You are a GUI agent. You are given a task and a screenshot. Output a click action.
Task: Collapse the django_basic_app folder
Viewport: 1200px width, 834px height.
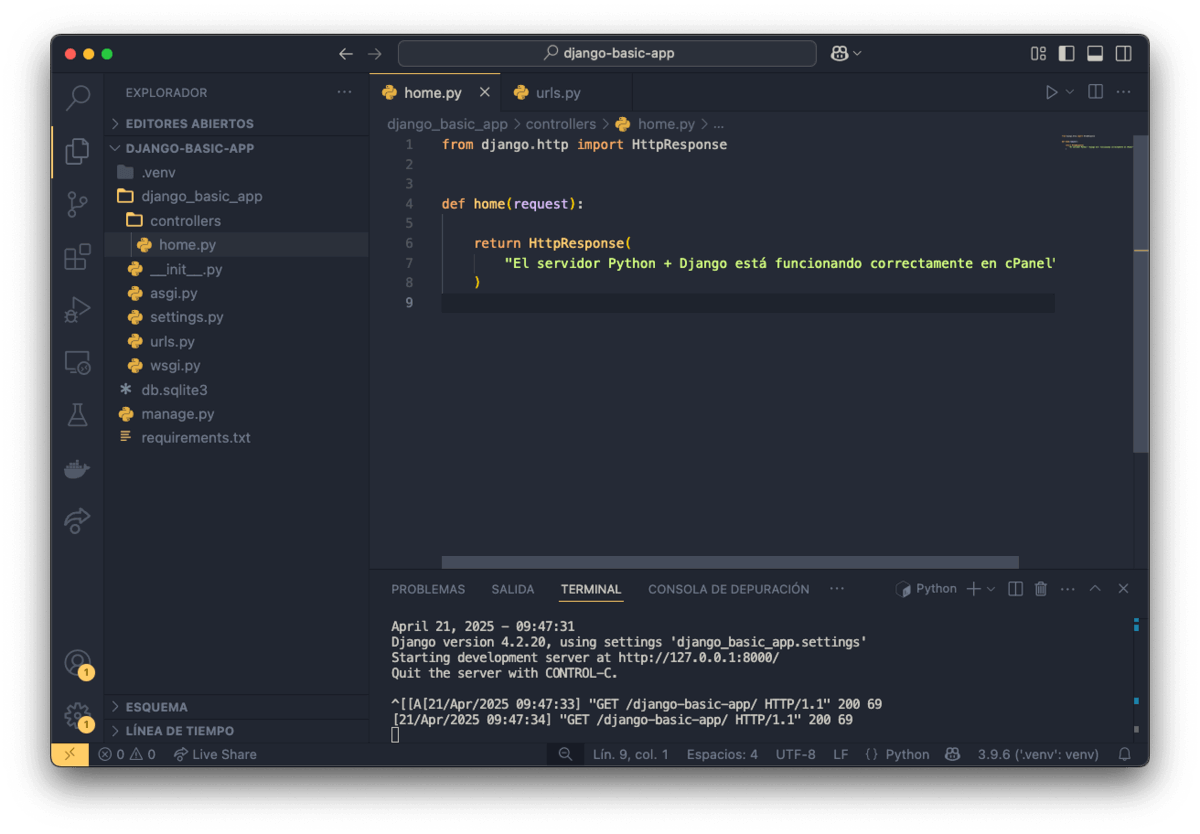pyautogui.click(x=236, y=197)
